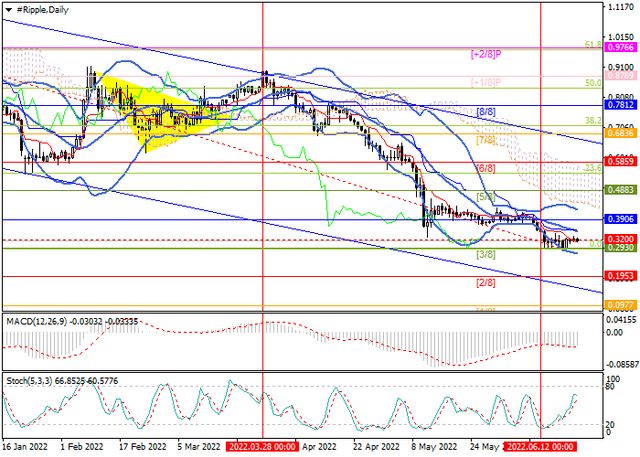The height and width of the screenshot is (457, 640).
Task: Select the 2022.03.28 00:00 date marker
Action: (262, 447)
